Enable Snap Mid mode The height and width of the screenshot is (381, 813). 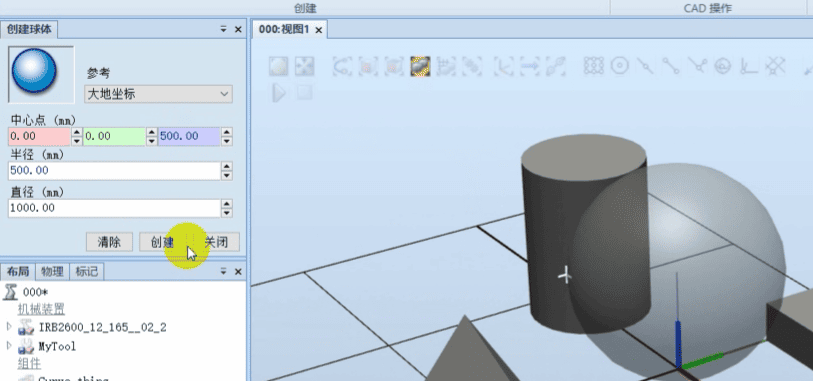coord(646,66)
